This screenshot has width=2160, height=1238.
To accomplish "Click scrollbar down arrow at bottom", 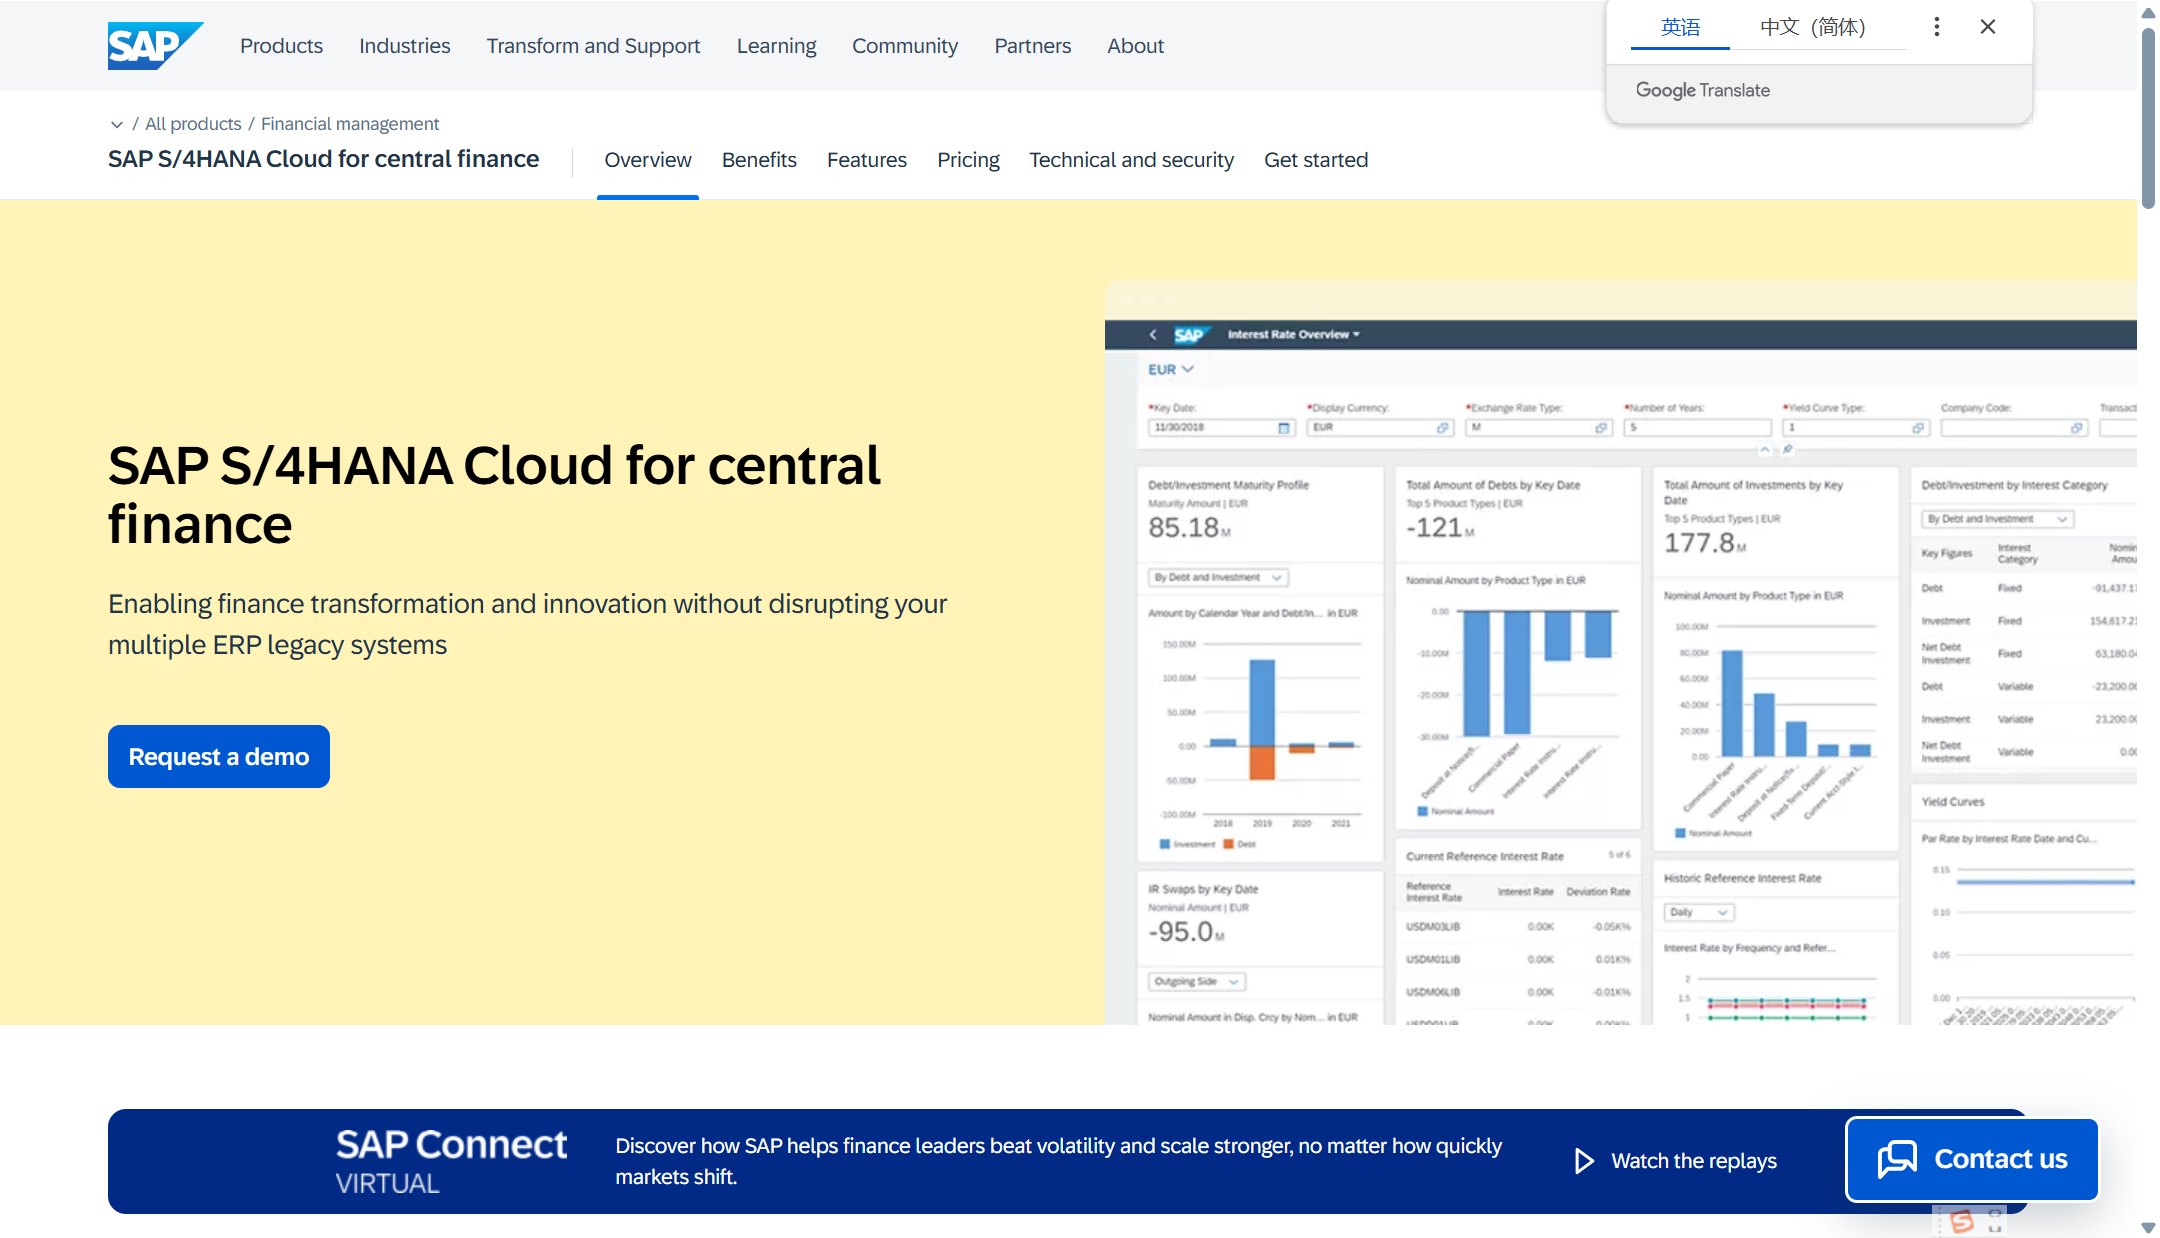I will [x=2147, y=1227].
